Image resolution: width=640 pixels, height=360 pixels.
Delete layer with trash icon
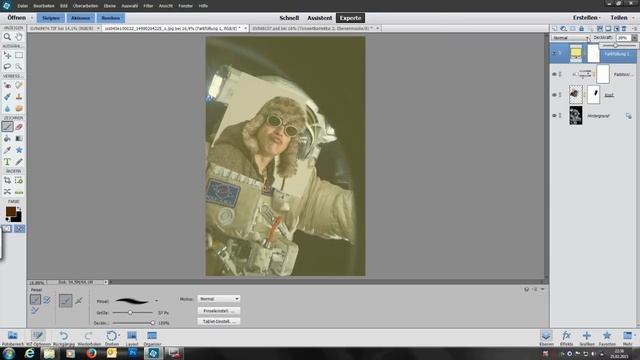(624, 28)
